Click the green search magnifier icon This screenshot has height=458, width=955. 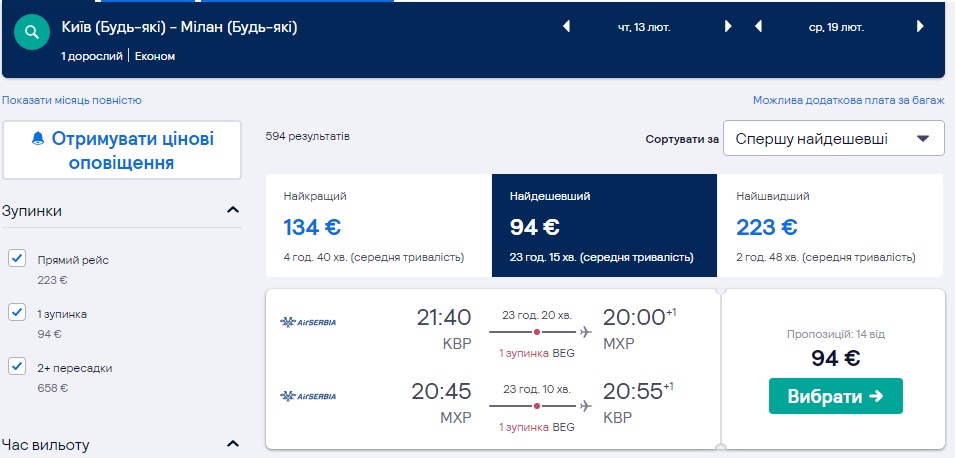32,33
